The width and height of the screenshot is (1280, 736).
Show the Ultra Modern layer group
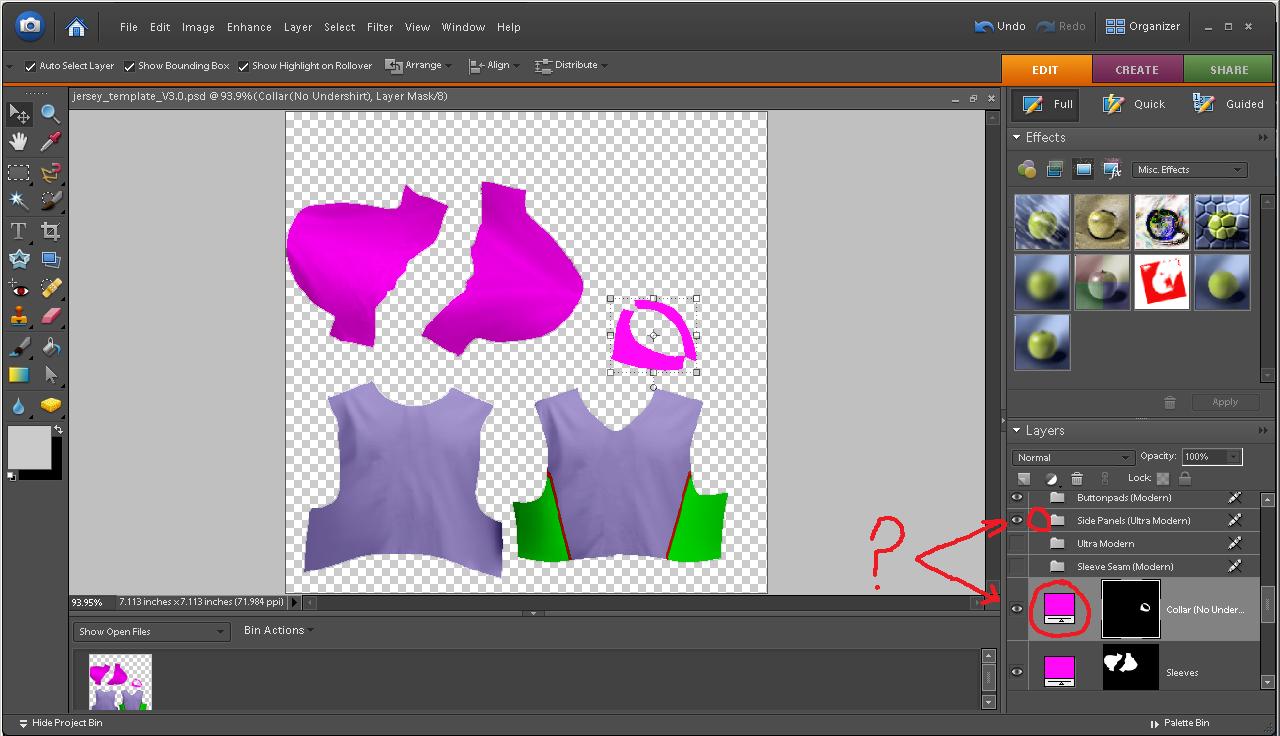[1017, 544]
